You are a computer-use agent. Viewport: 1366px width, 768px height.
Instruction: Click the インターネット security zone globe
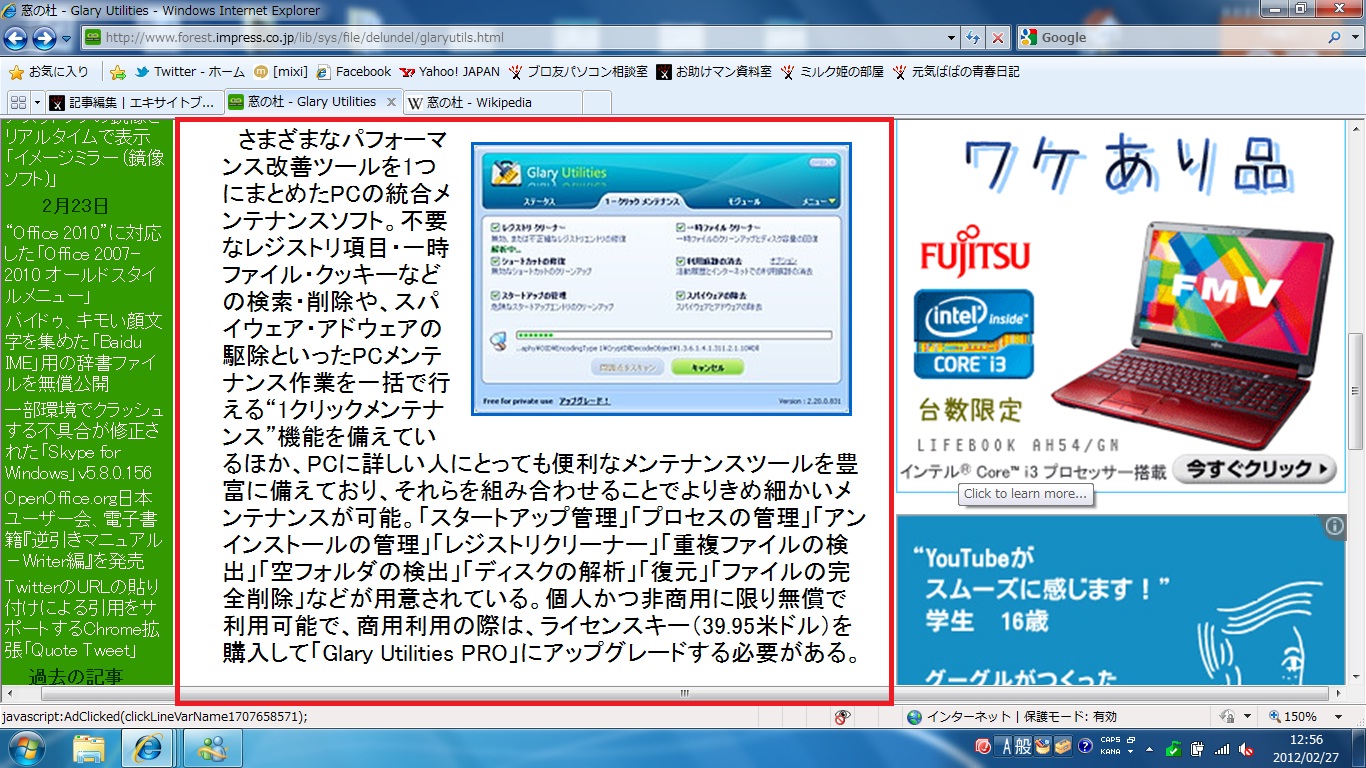point(913,717)
